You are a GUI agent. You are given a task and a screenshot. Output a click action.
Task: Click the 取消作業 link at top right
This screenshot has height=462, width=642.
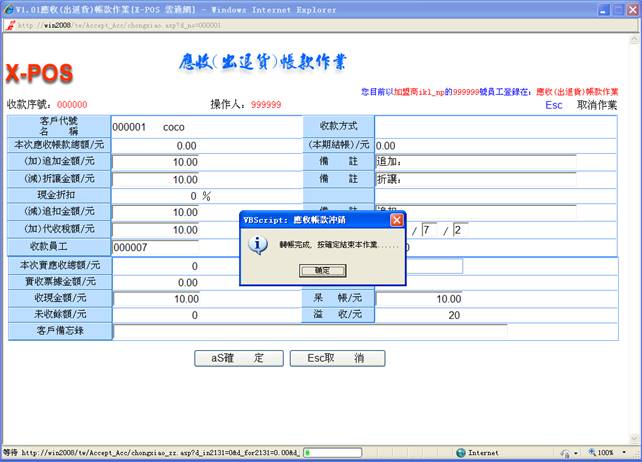pyautogui.click(x=597, y=104)
